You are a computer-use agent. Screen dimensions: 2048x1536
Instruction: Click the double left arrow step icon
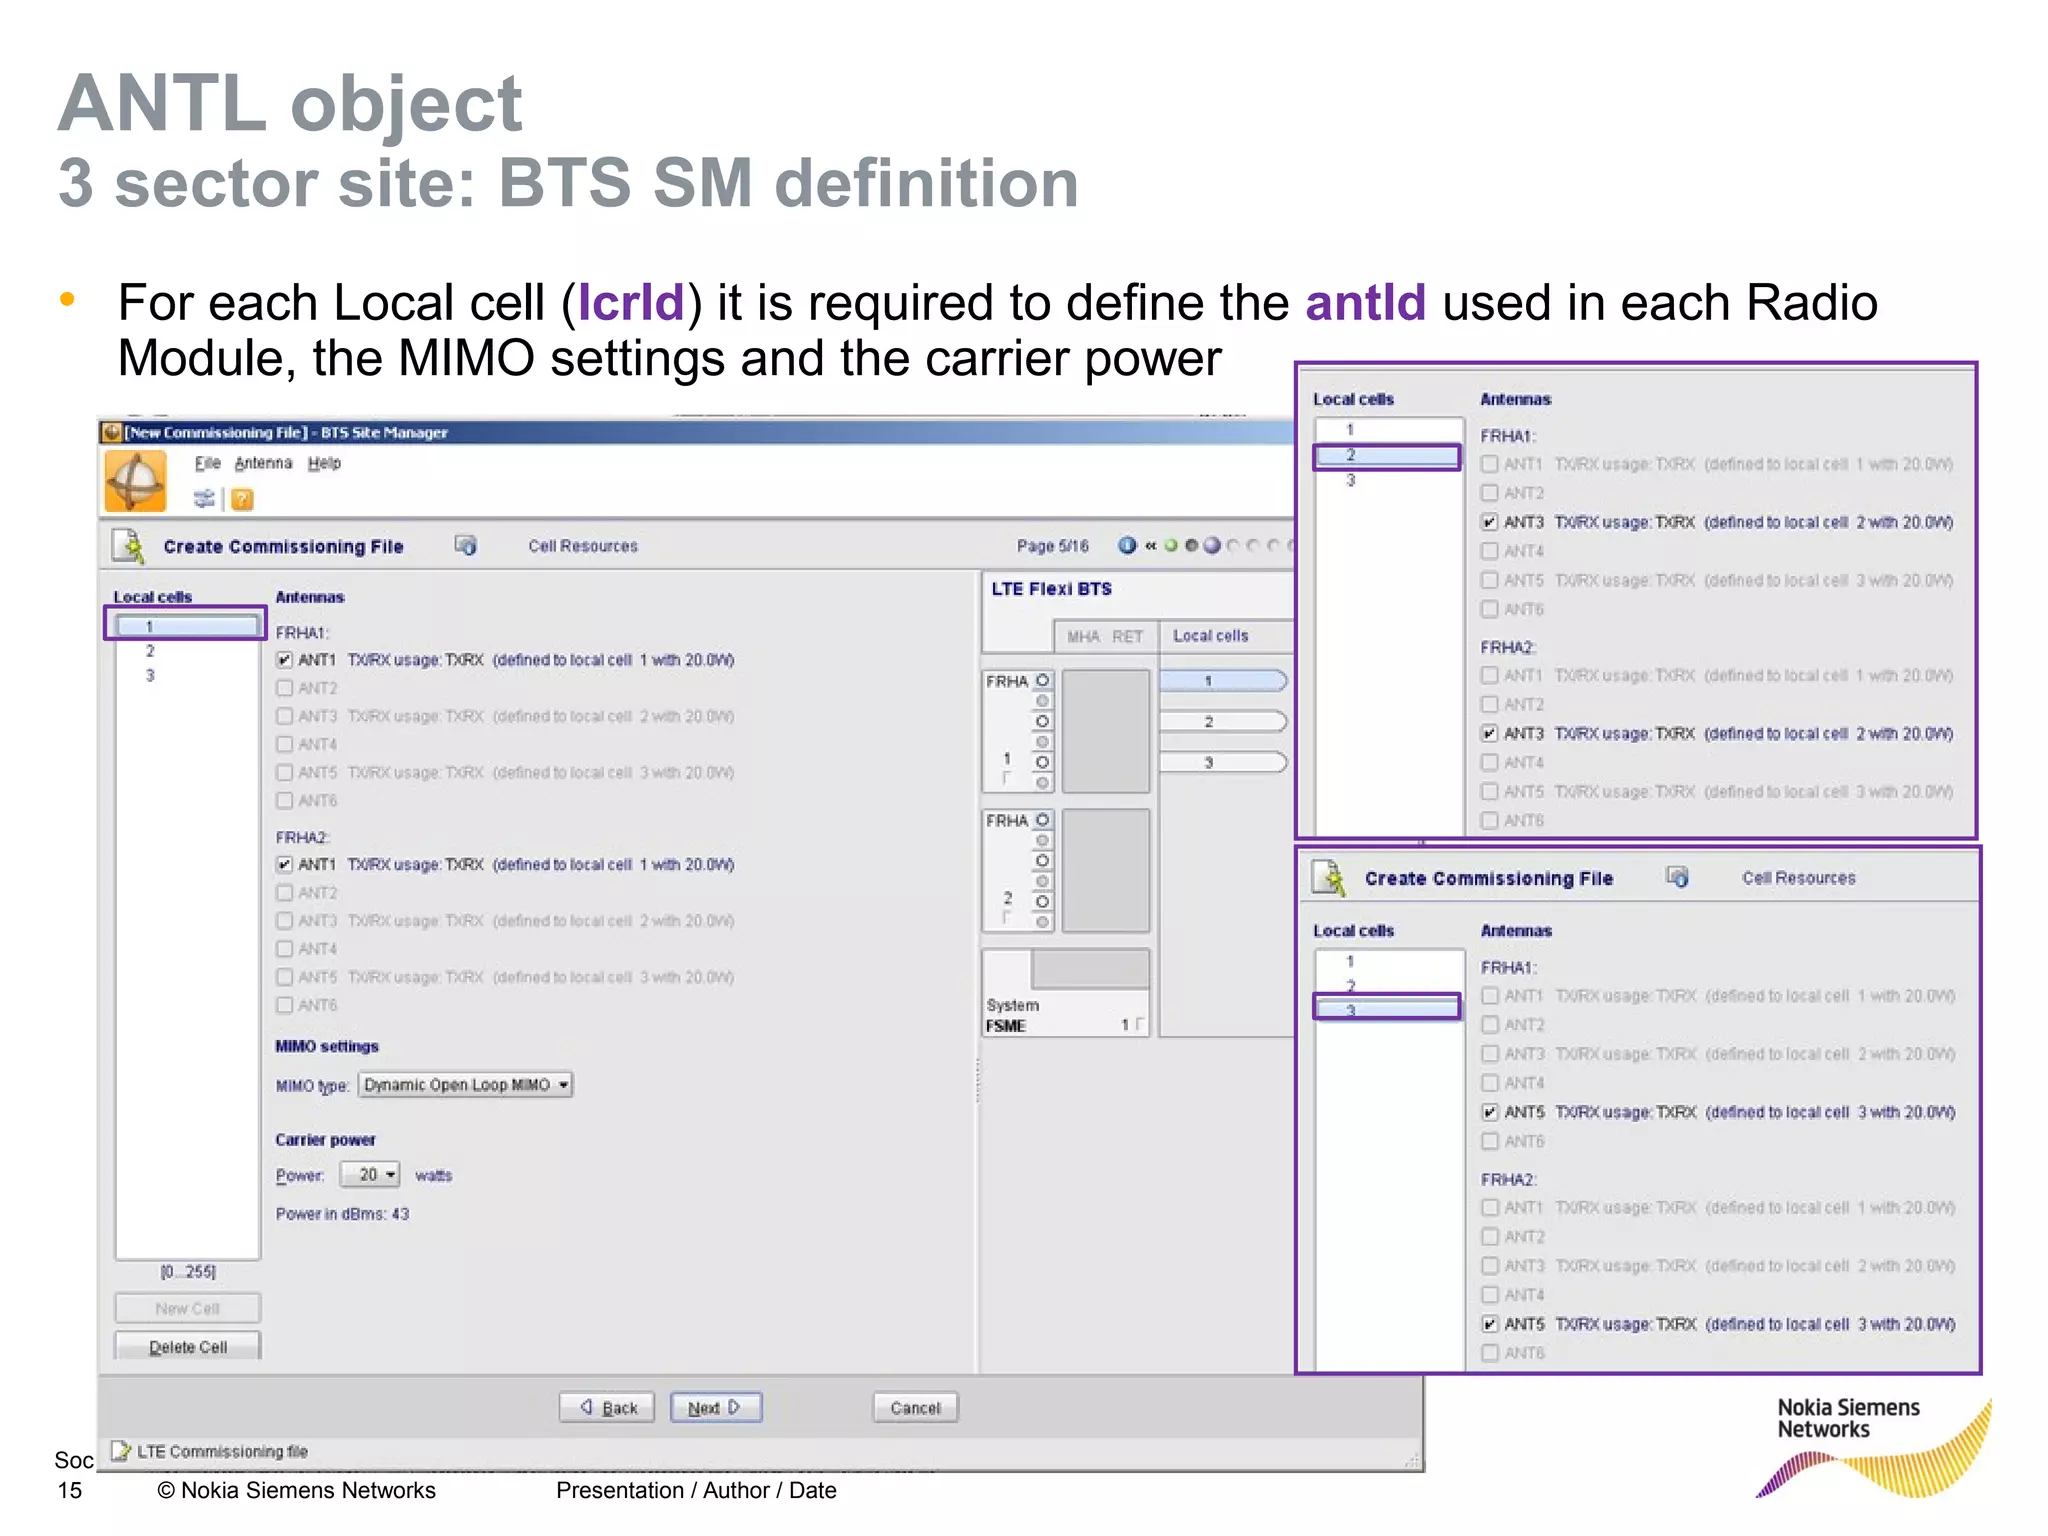pos(1150,545)
